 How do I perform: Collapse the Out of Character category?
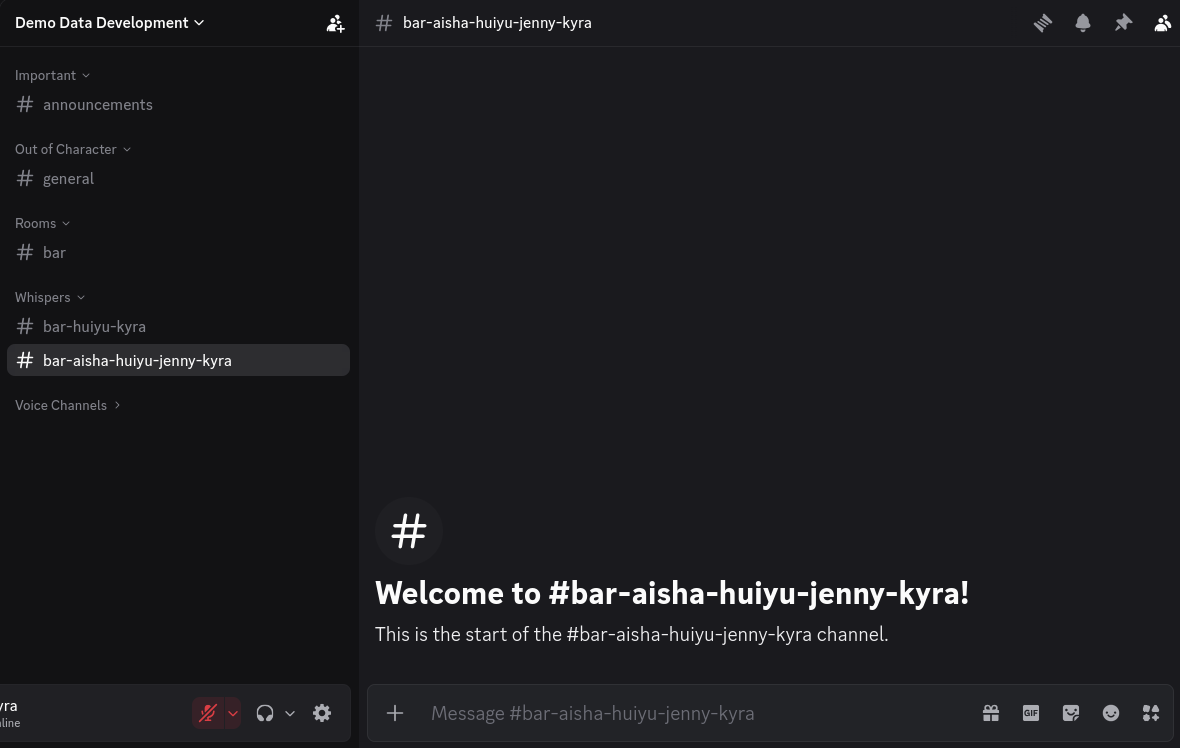(x=73, y=149)
